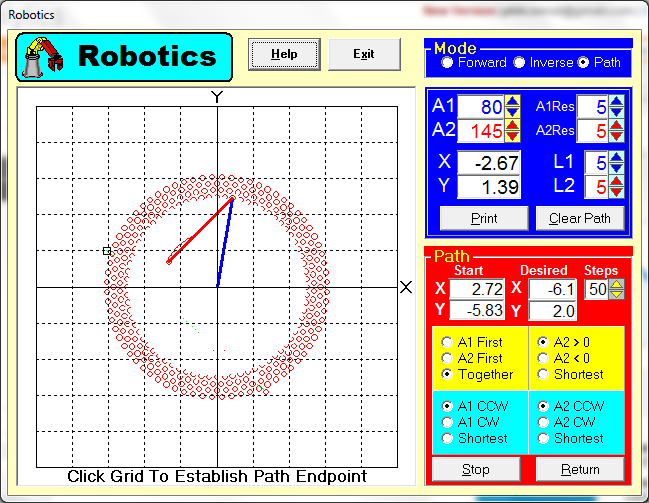The image size is (649, 503).
Task: Increase the path Steps spinner
Action: click(616, 284)
